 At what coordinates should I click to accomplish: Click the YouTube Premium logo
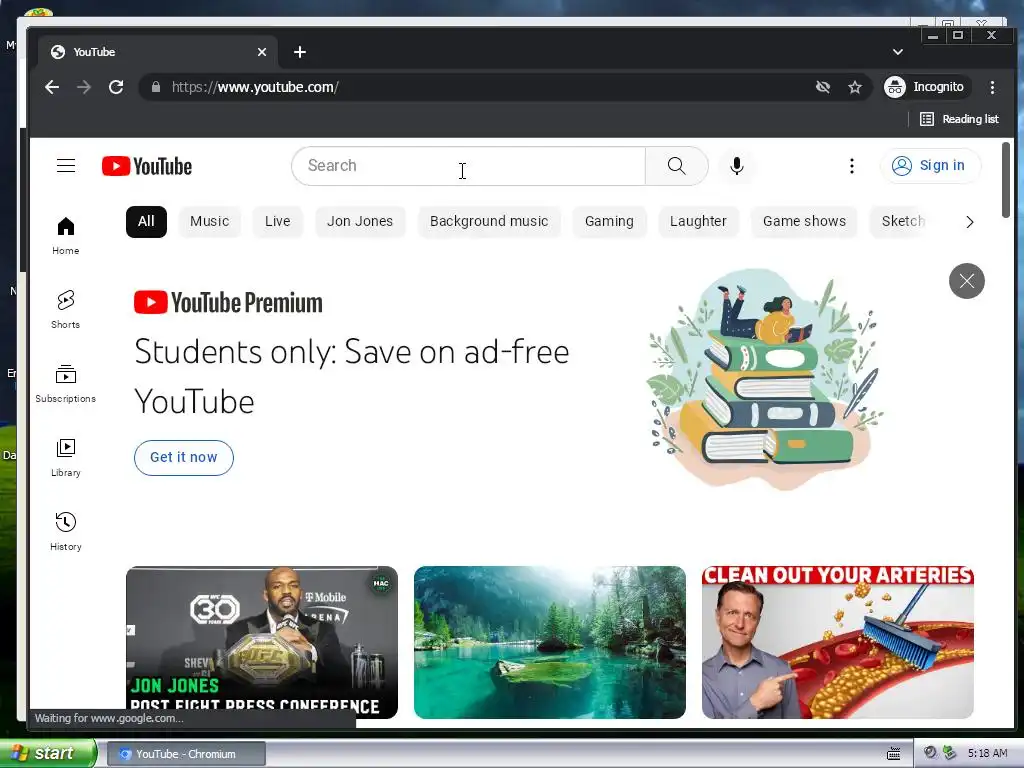(228, 302)
